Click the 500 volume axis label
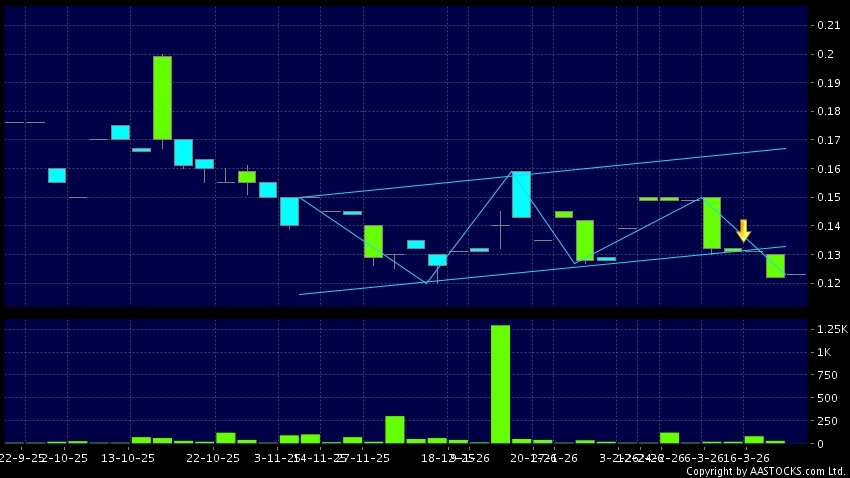The width and height of the screenshot is (850, 478). (x=826, y=398)
